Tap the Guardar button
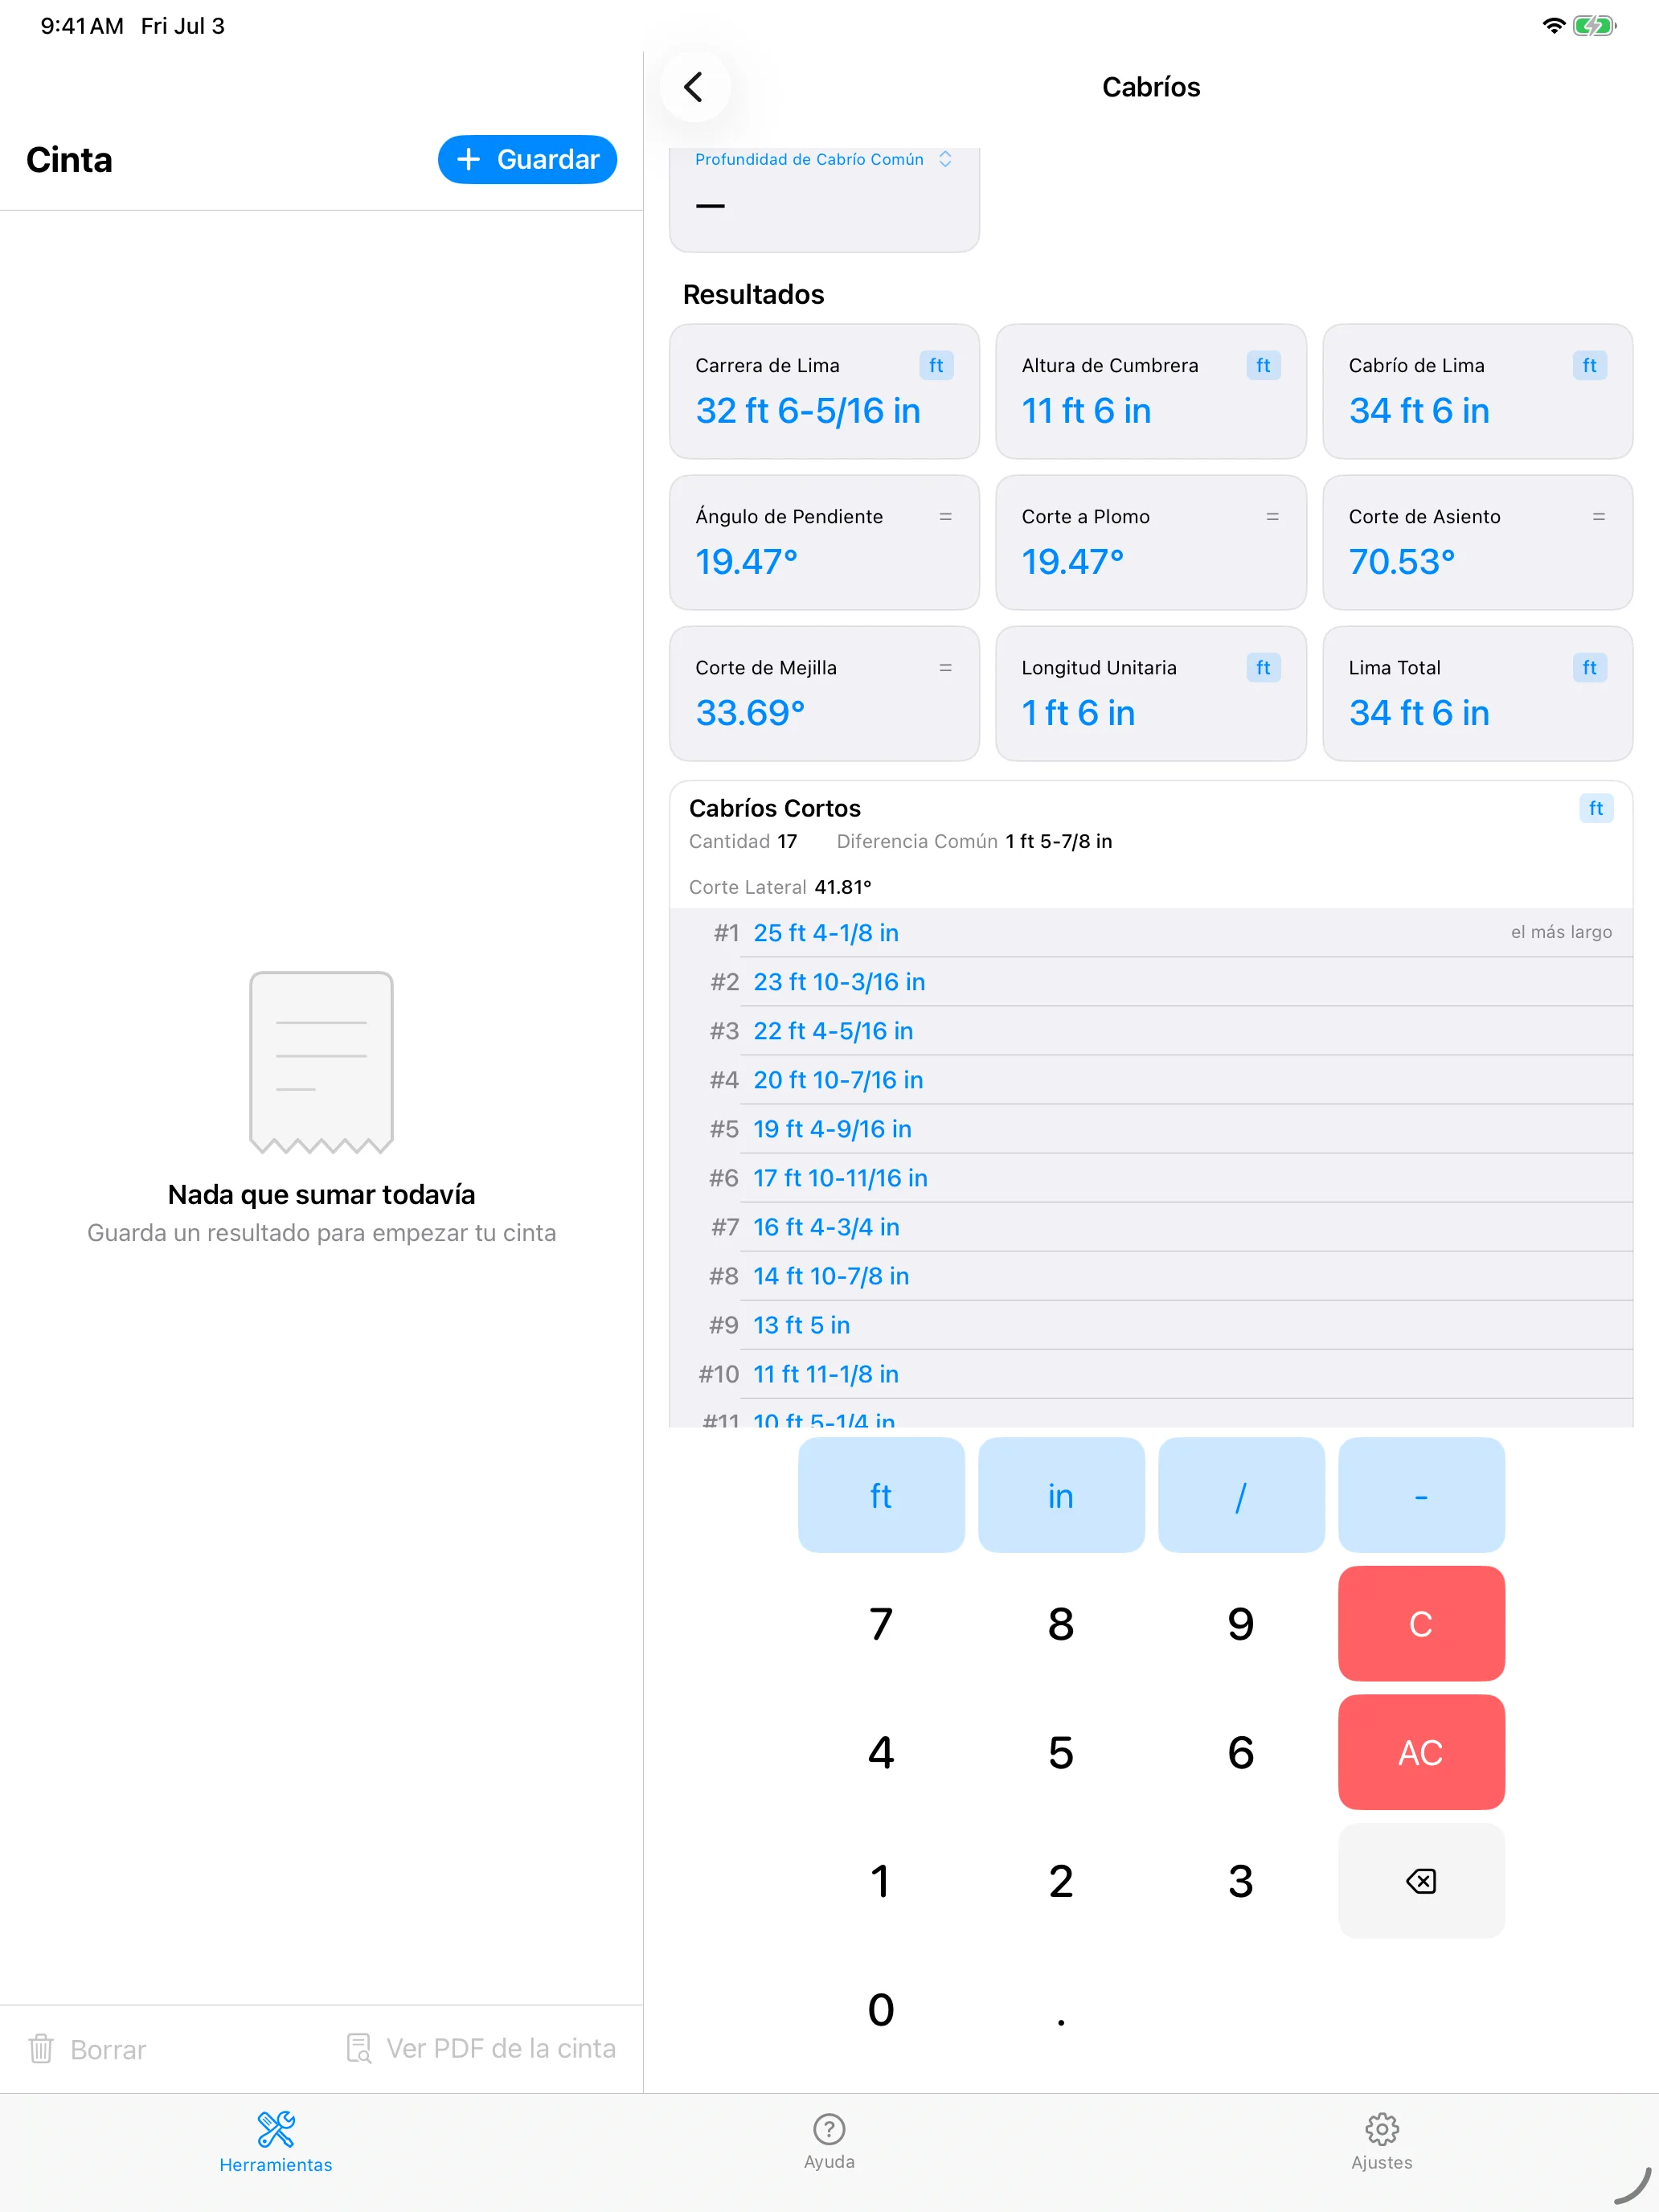1659x2212 pixels. pyautogui.click(x=527, y=160)
